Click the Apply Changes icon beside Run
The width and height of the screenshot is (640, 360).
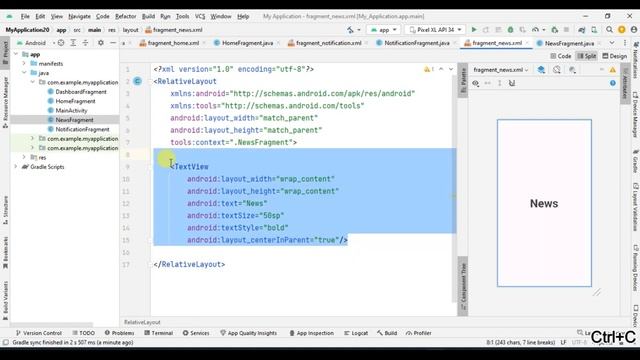click(486, 30)
